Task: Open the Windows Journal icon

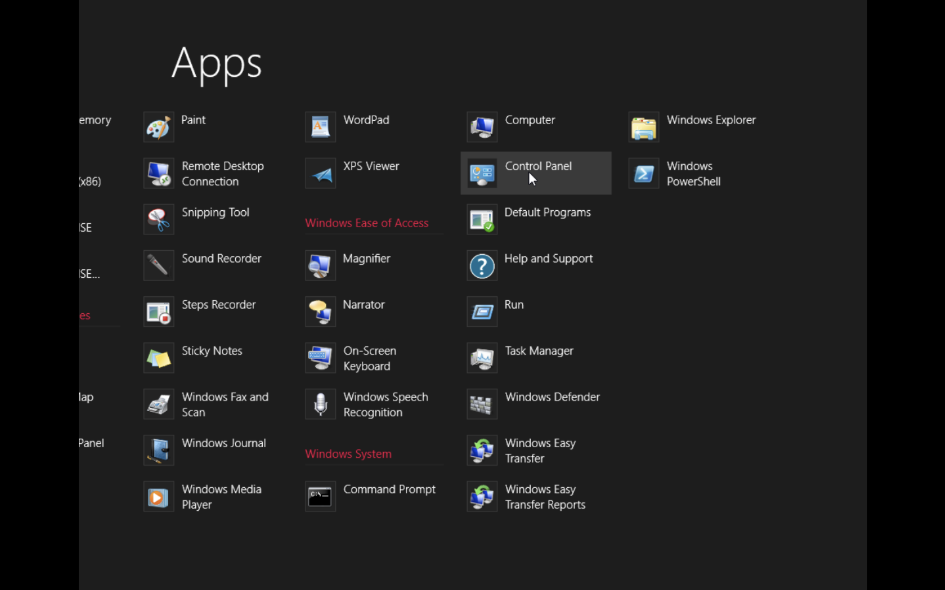Action: tap(159, 451)
